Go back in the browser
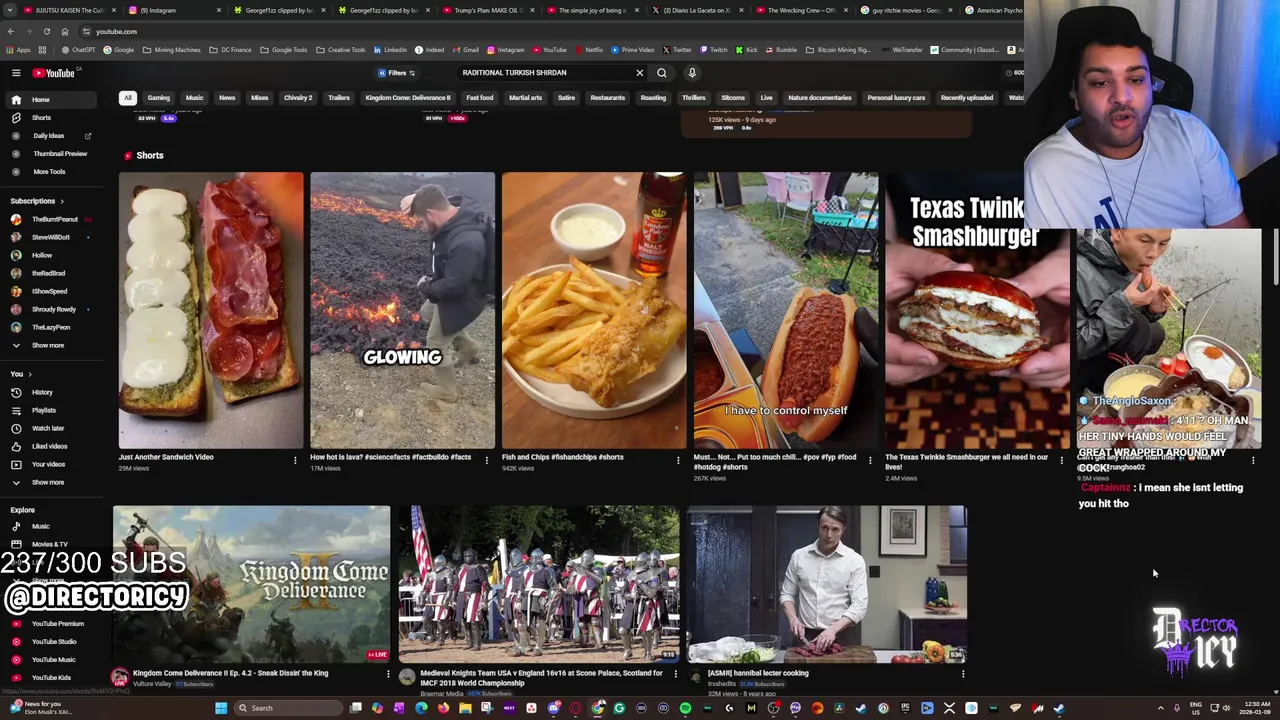The image size is (1280, 720). (11, 31)
